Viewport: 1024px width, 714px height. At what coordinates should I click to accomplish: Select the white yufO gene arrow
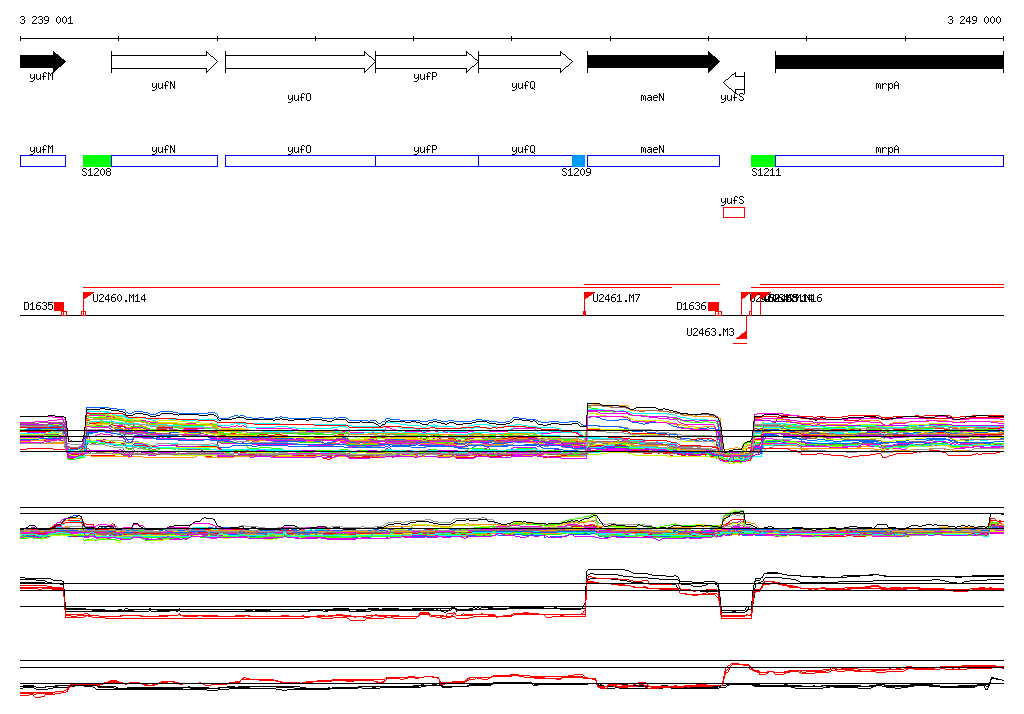(300, 62)
